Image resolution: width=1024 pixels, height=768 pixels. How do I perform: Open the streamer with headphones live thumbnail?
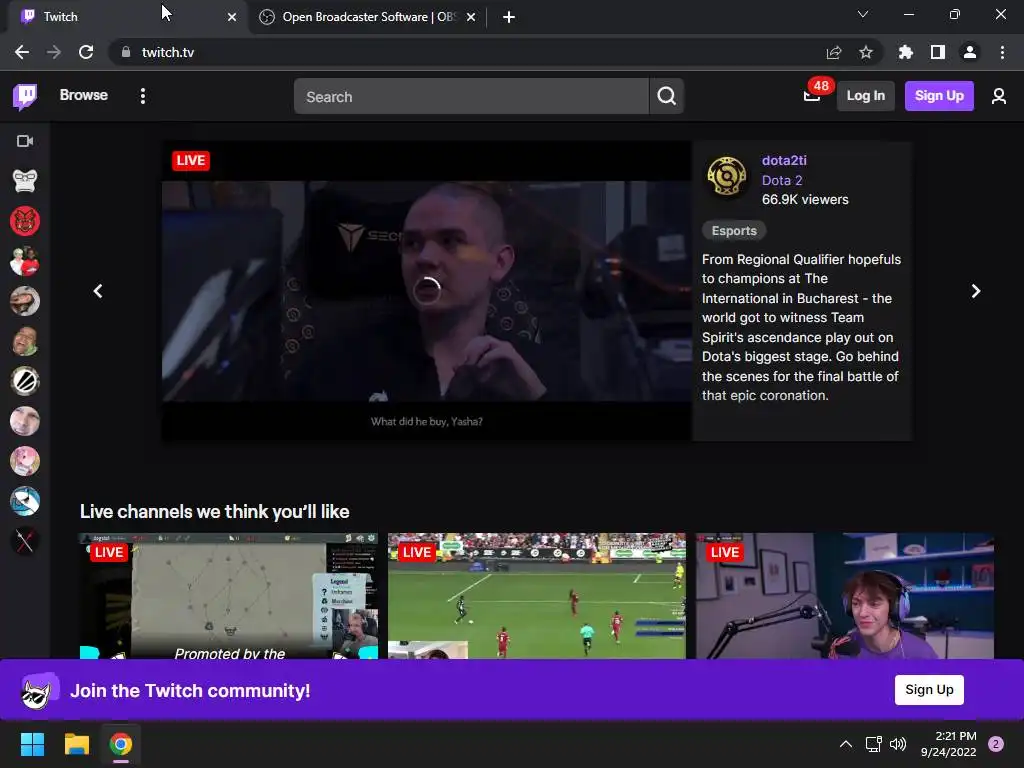click(845, 596)
